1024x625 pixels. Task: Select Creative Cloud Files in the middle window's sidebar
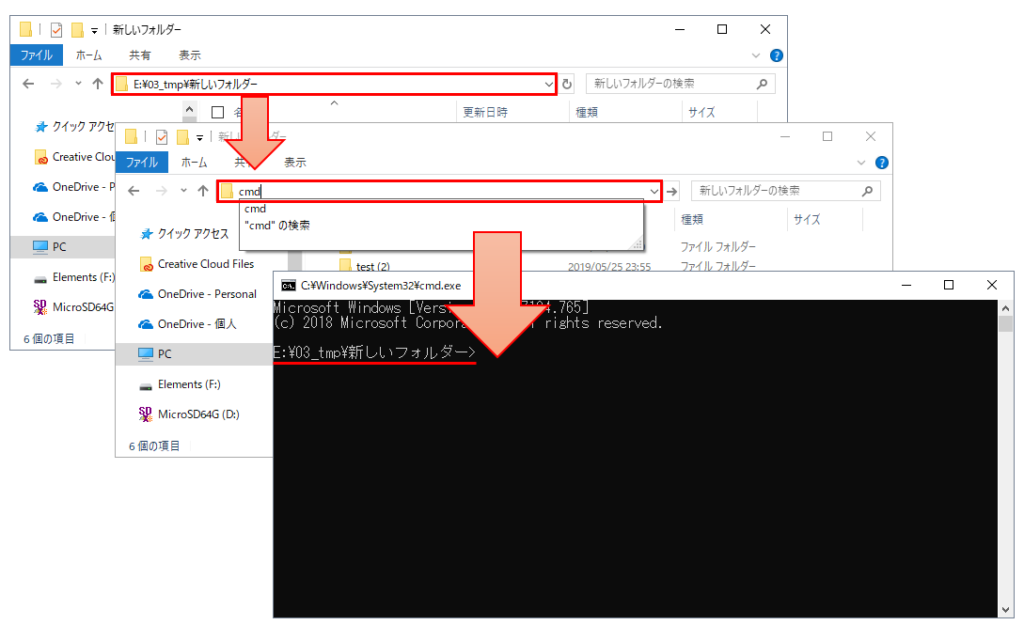pyautogui.click(x=197, y=264)
